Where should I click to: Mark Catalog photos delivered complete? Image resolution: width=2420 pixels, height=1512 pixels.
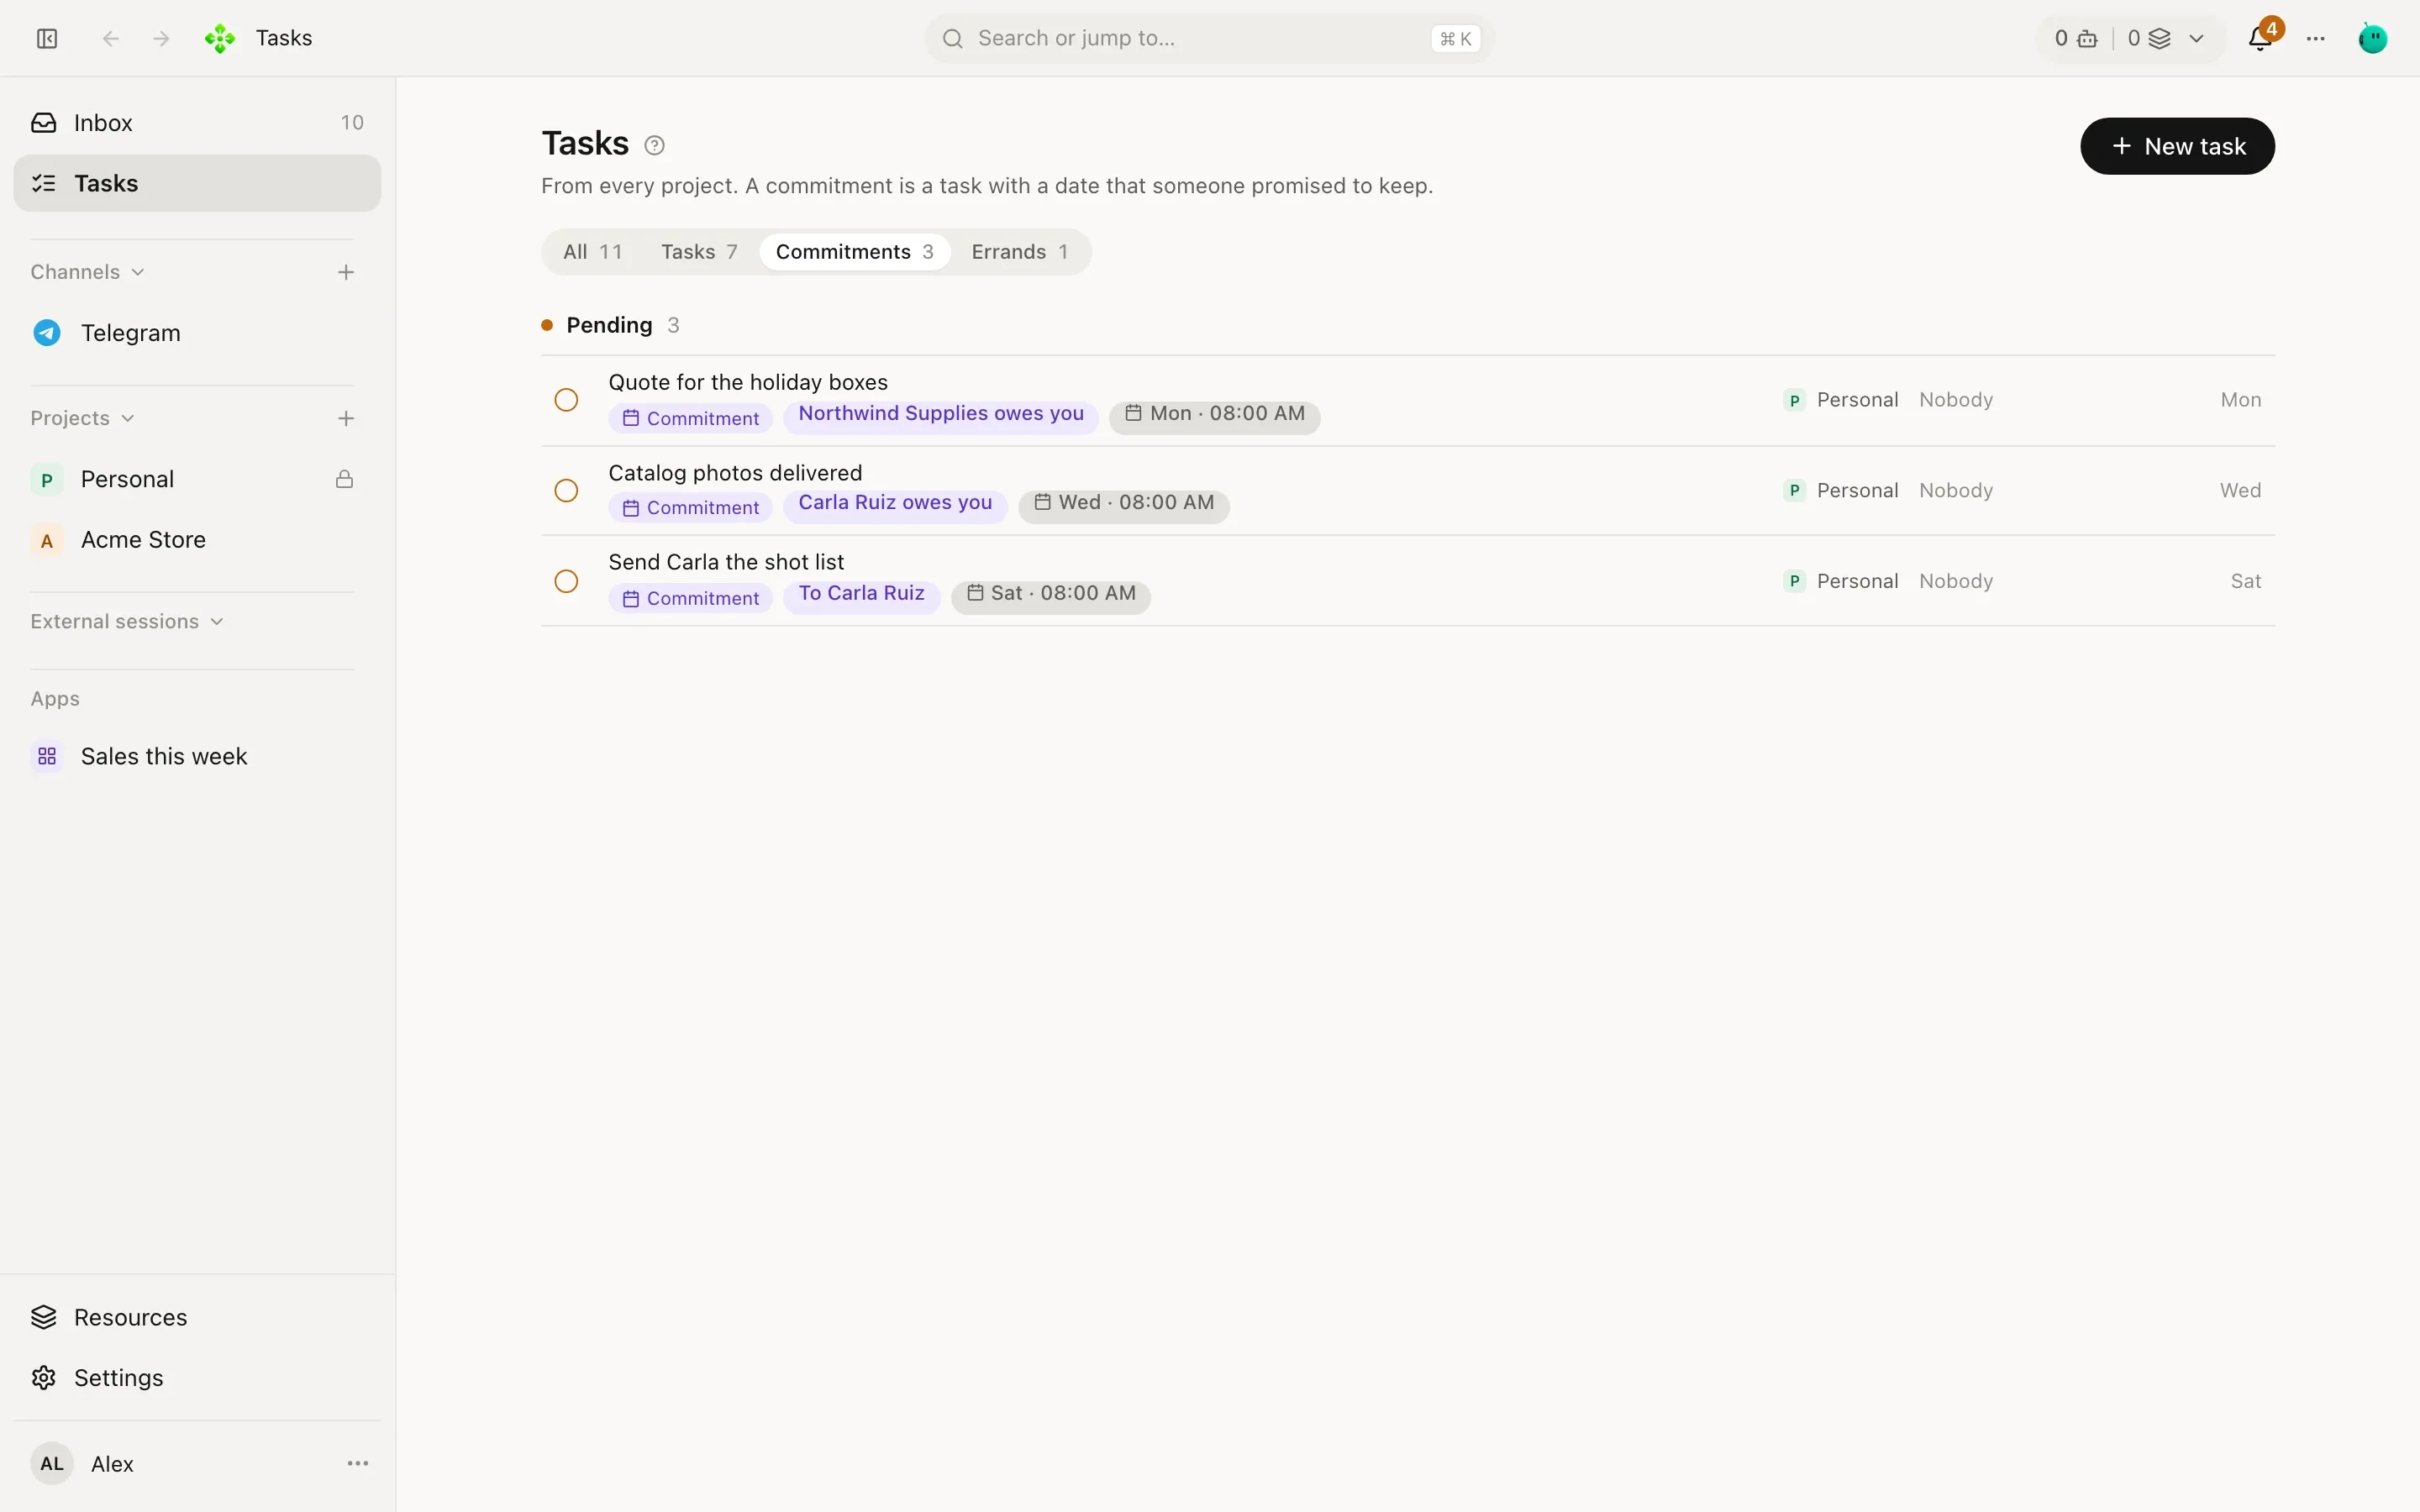pos(566,490)
